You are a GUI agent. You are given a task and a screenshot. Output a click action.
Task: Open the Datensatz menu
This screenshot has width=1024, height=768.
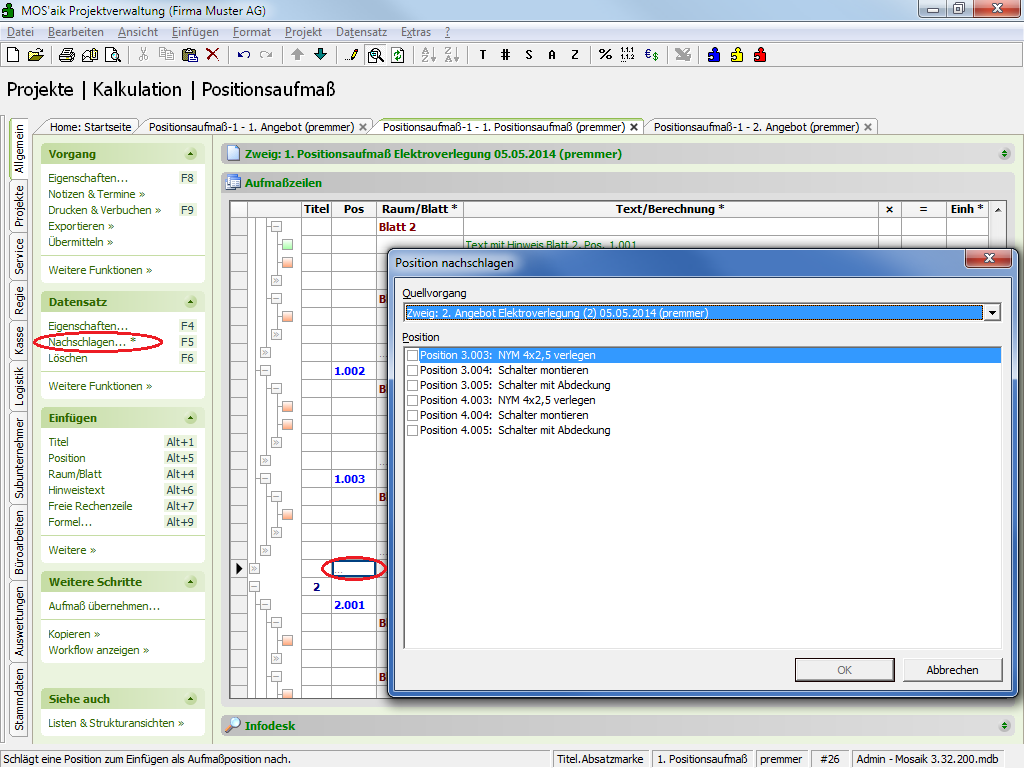point(361,32)
